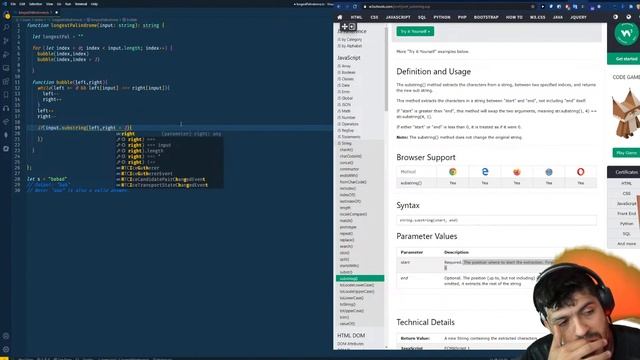Open JQUERY in W3Schools top navigation

[x=578, y=17]
